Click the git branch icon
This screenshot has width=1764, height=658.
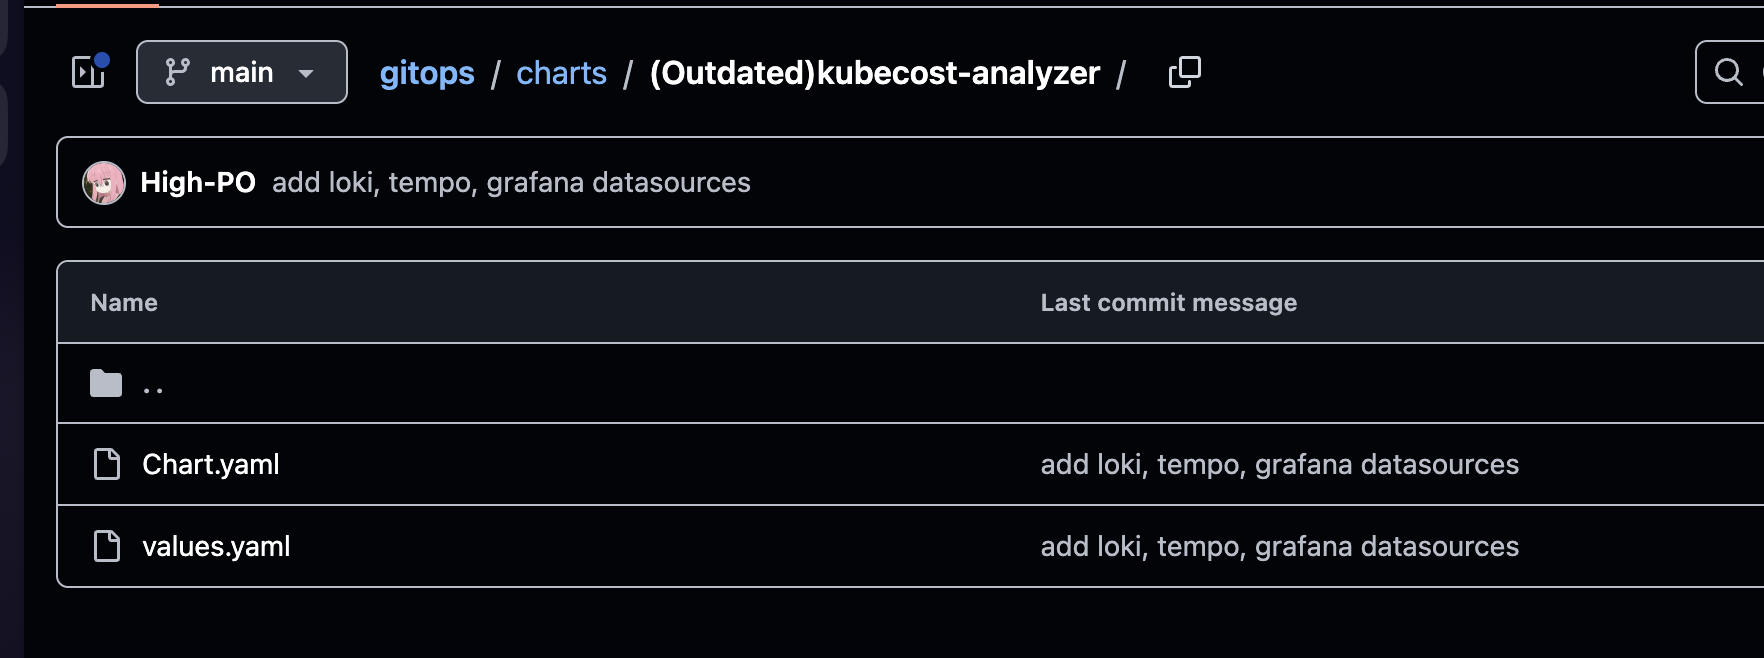point(177,72)
